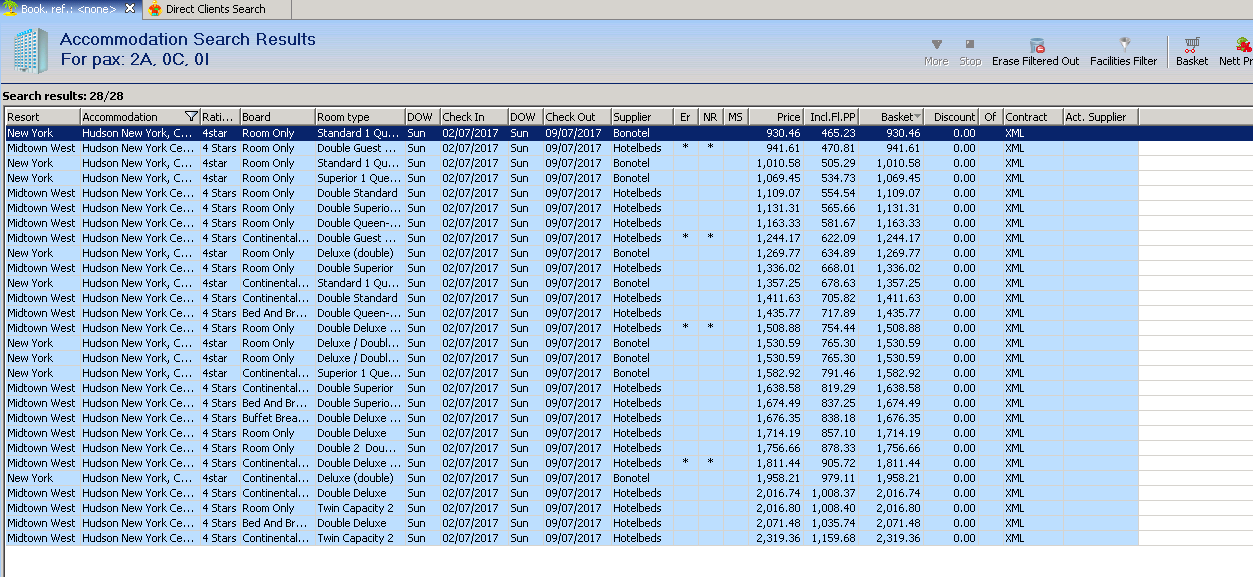The height and width of the screenshot is (577, 1253).
Task: Click the Nett Price toolbar icon
Action: (x=1243, y=45)
